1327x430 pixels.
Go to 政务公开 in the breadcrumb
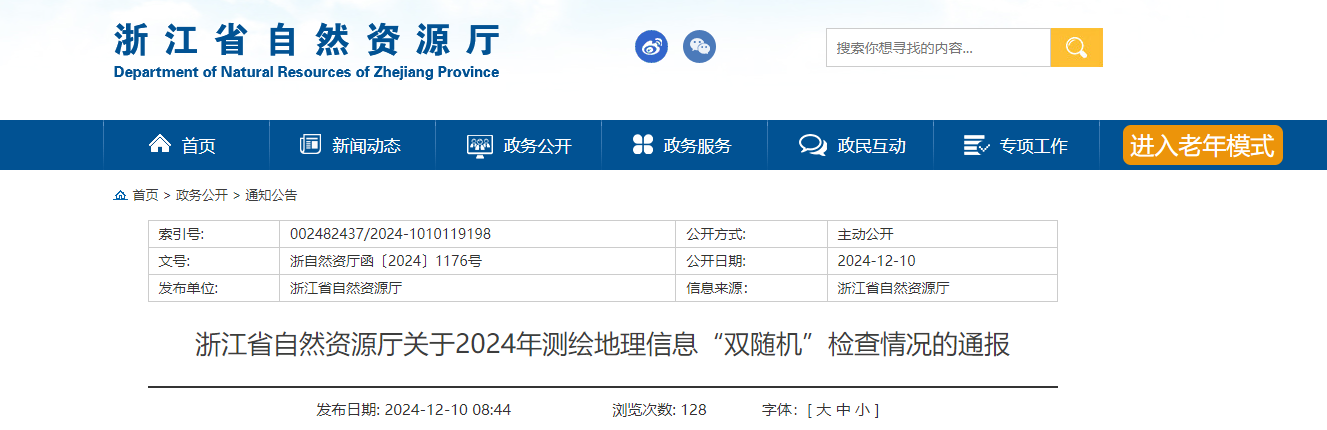click(202, 195)
